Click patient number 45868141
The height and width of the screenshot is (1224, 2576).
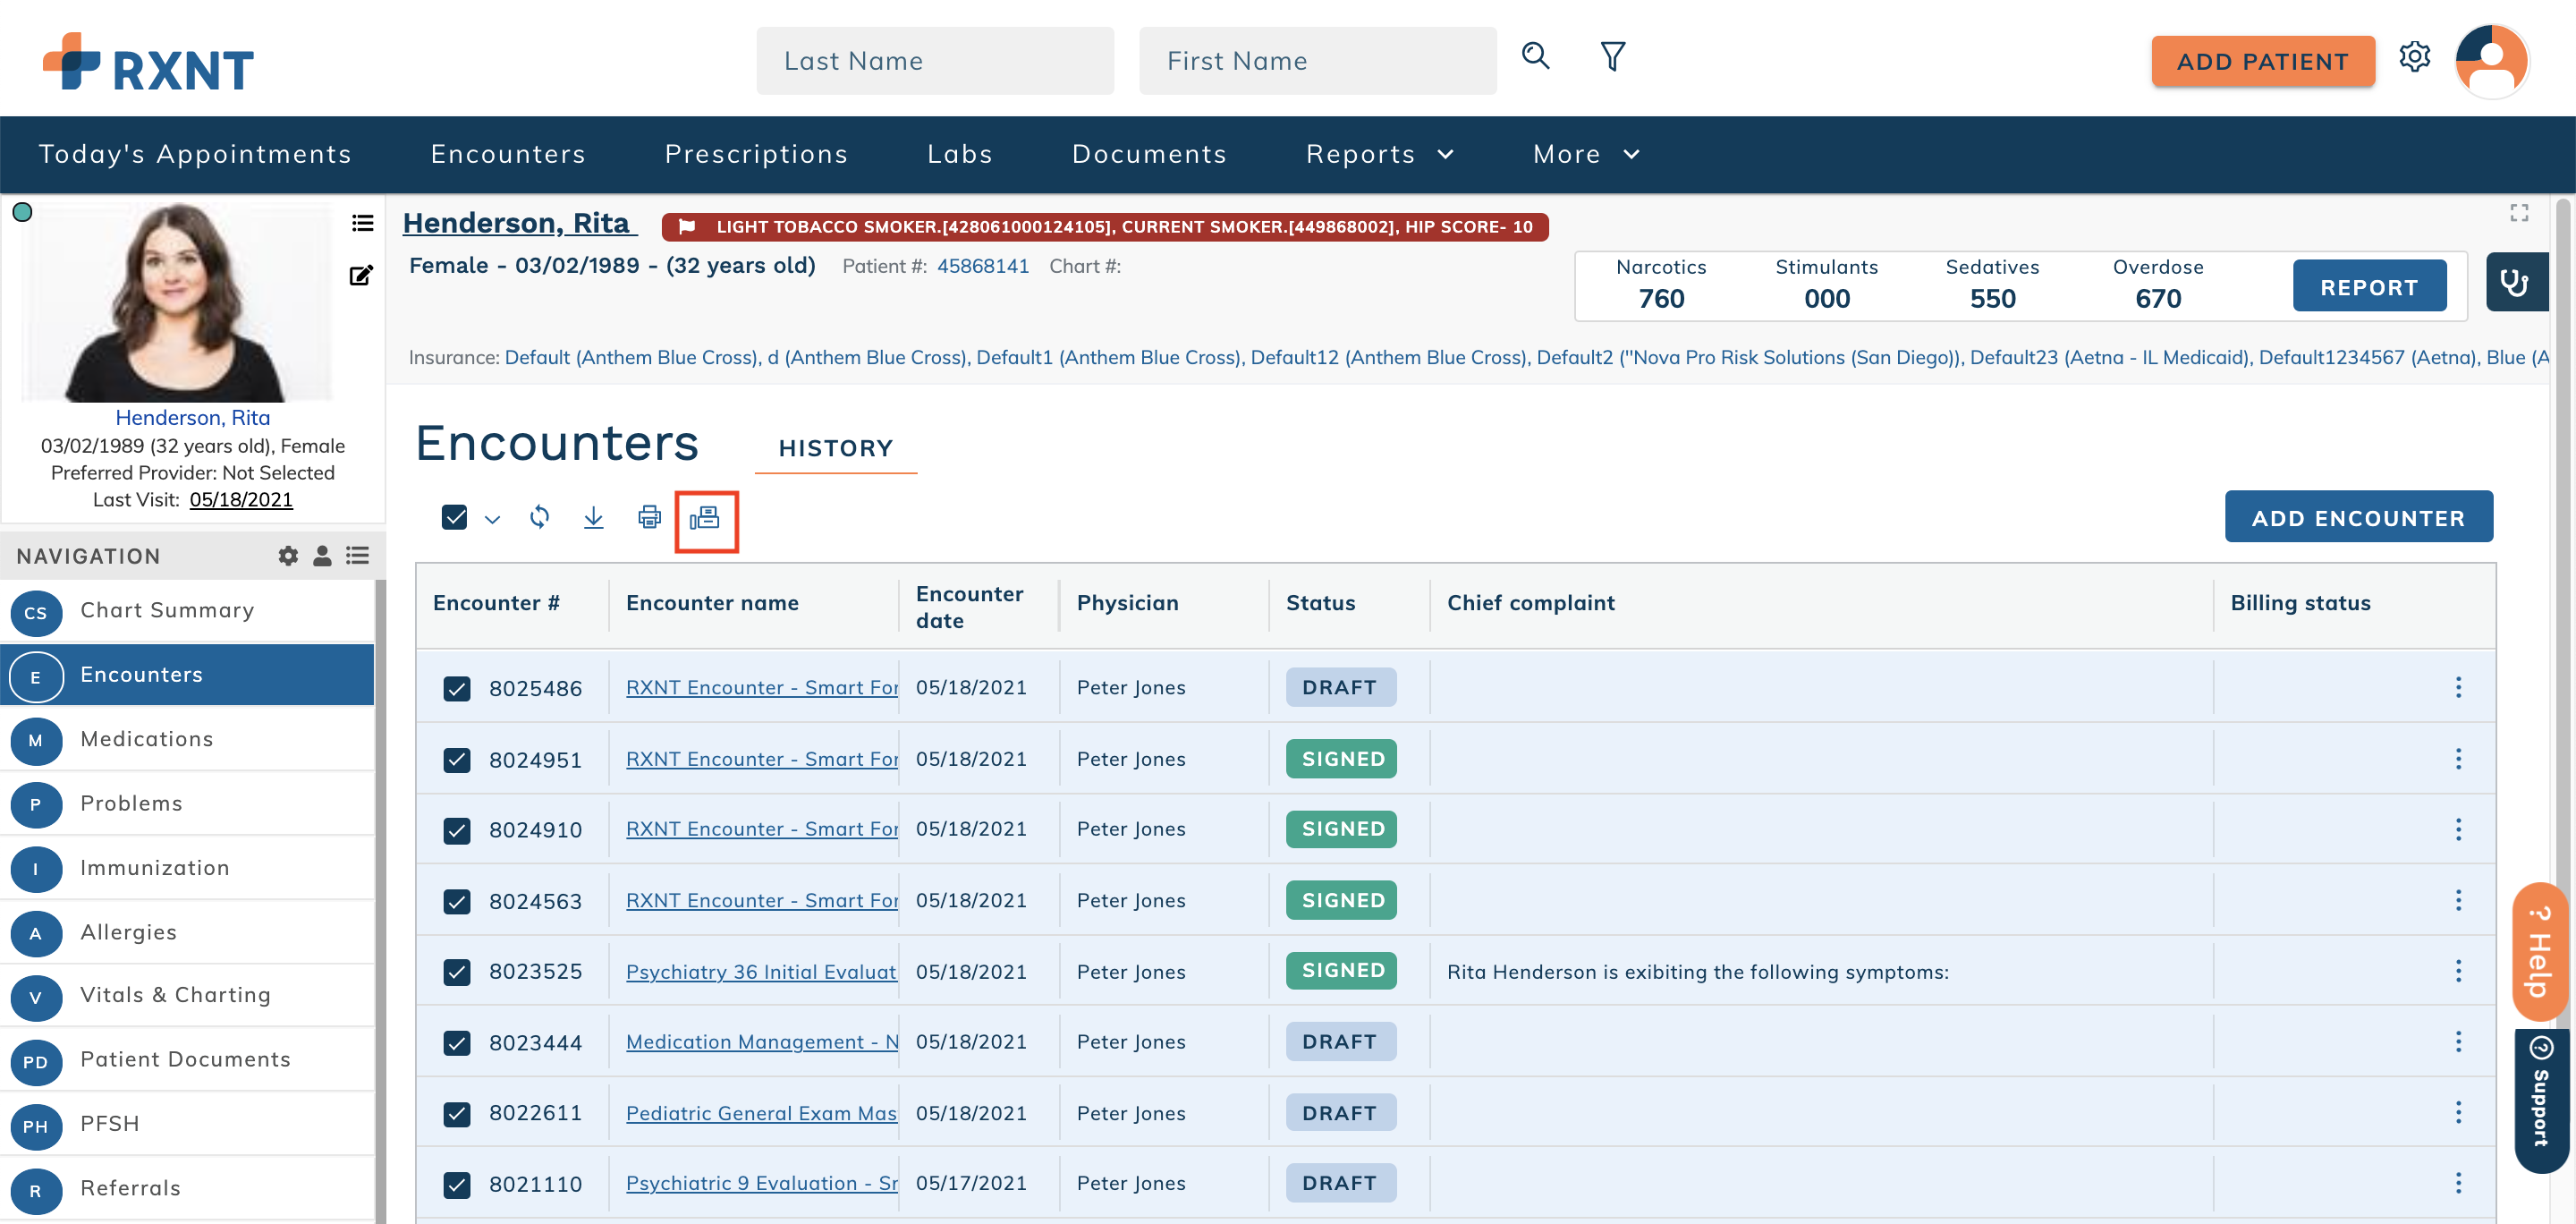pyautogui.click(x=983, y=266)
